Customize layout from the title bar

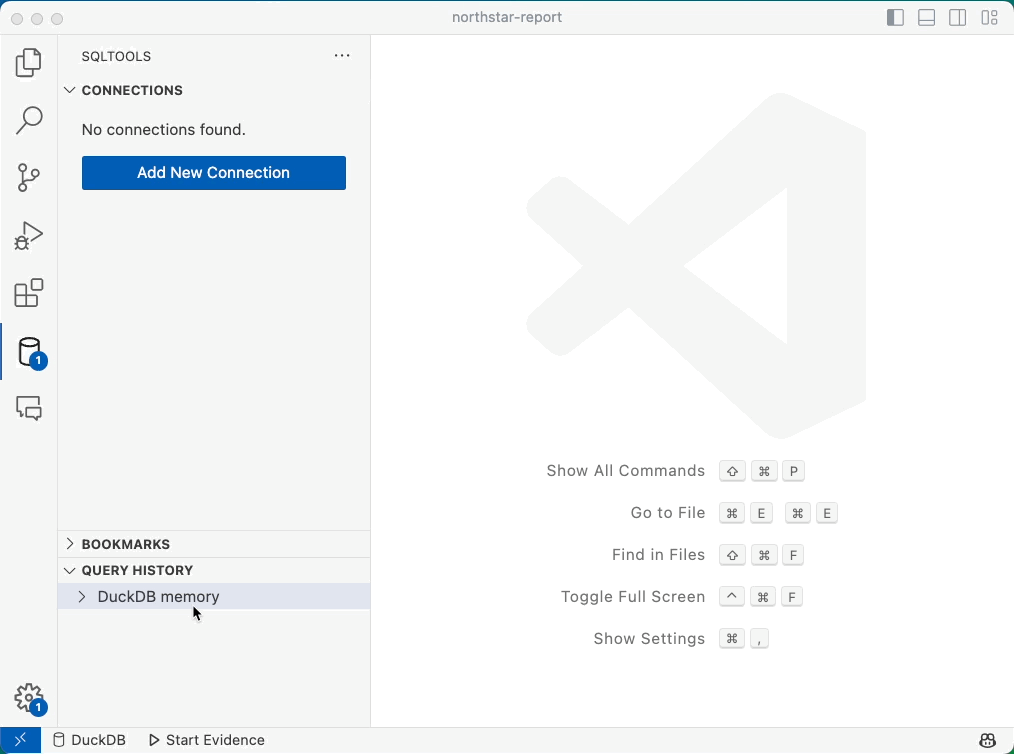989,18
